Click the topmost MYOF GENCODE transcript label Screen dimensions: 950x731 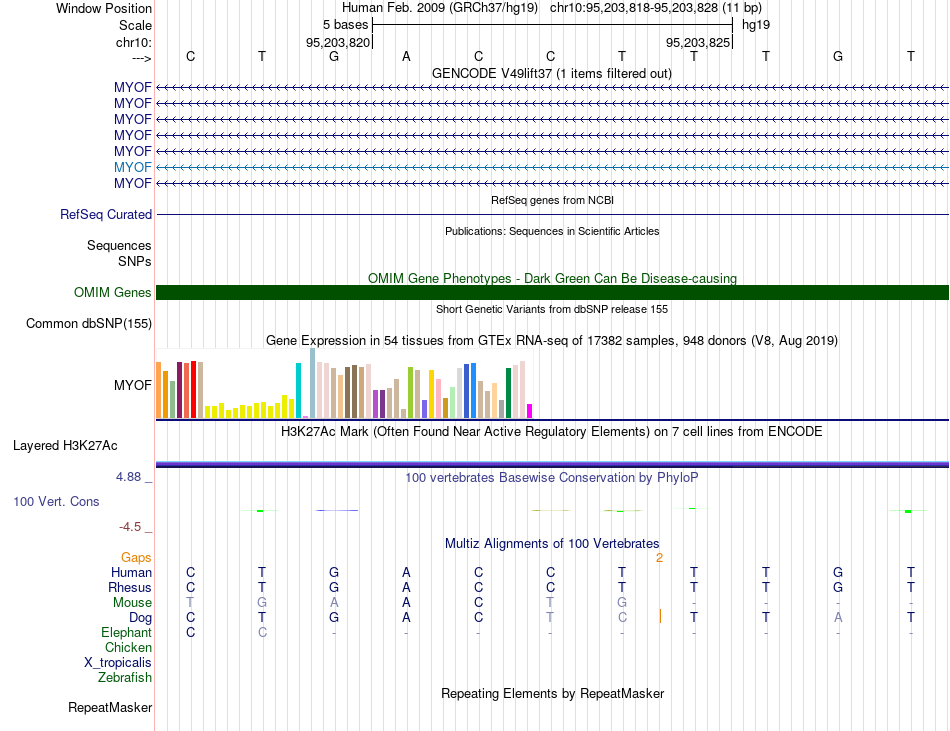133,87
